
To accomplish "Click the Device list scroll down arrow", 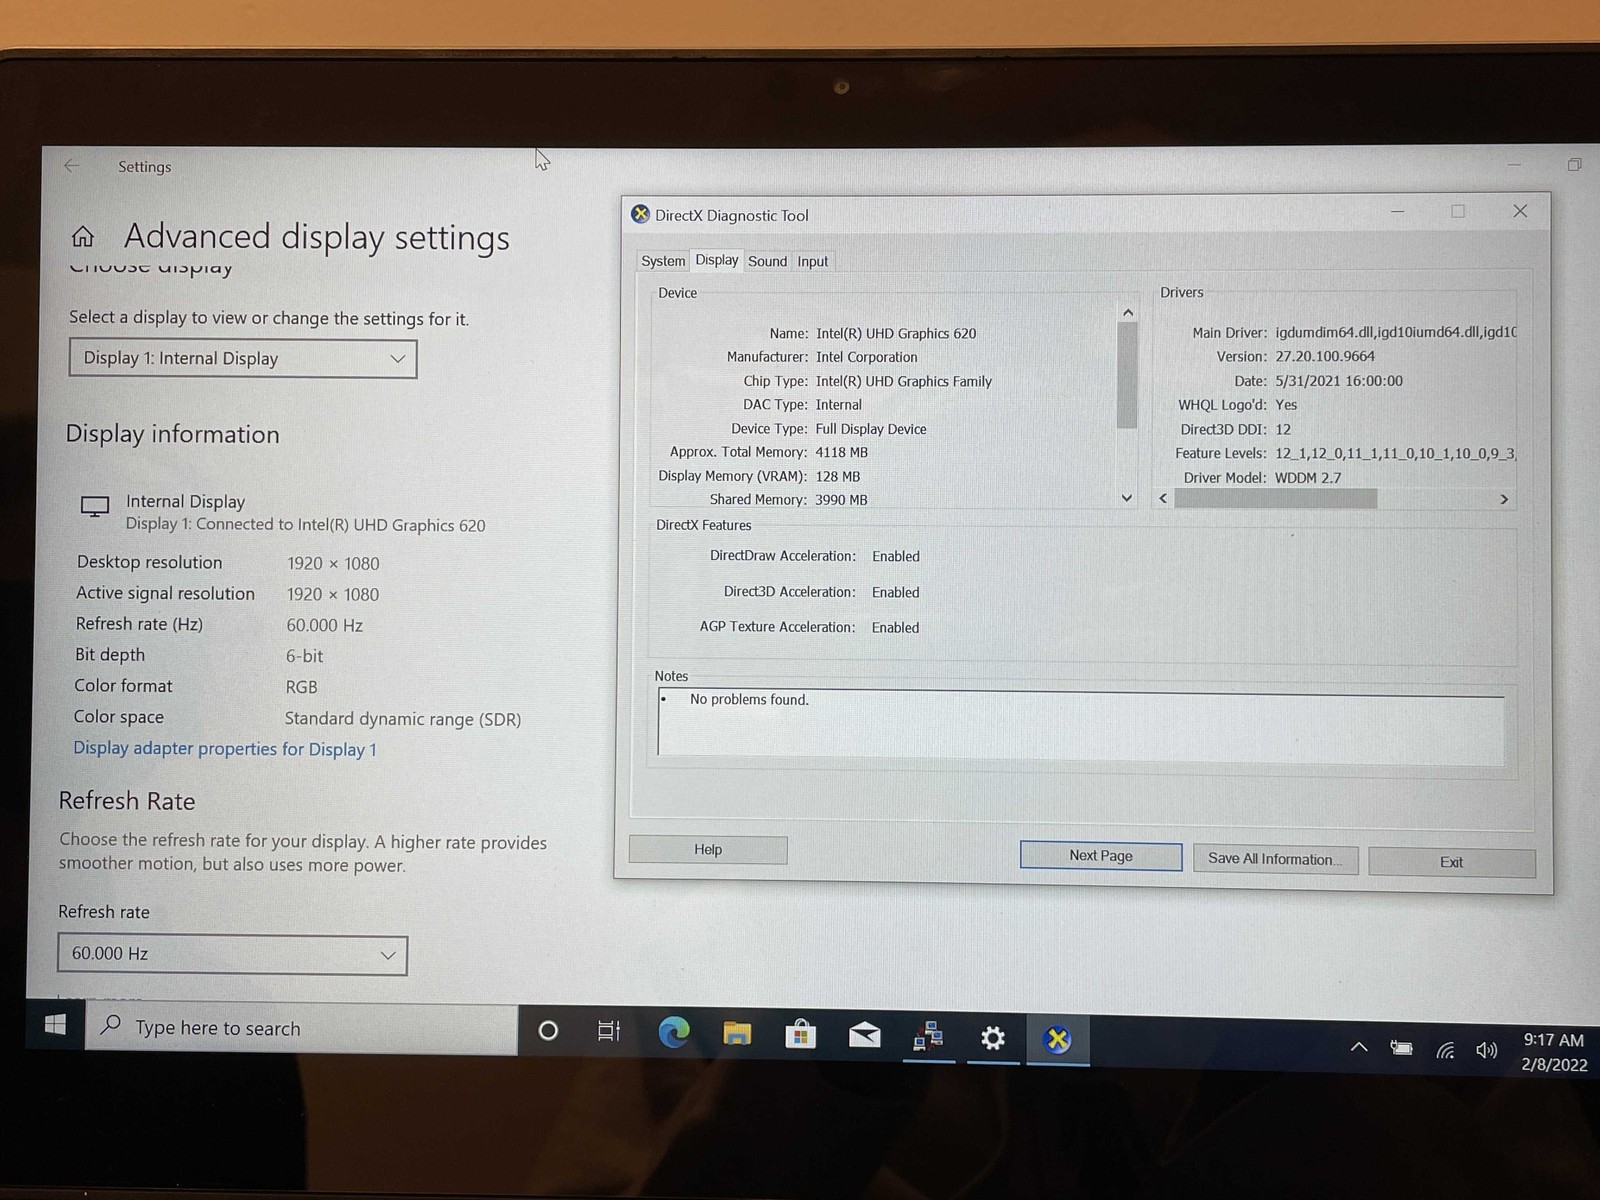I will [1127, 498].
